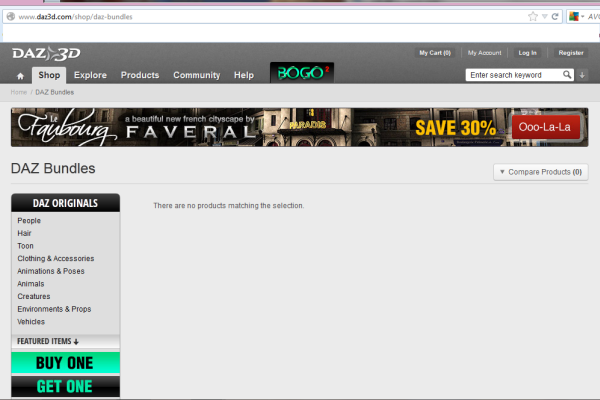Screen dimensions: 600x400
Task: Click the BOGO promotion tab
Action: coord(302,72)
